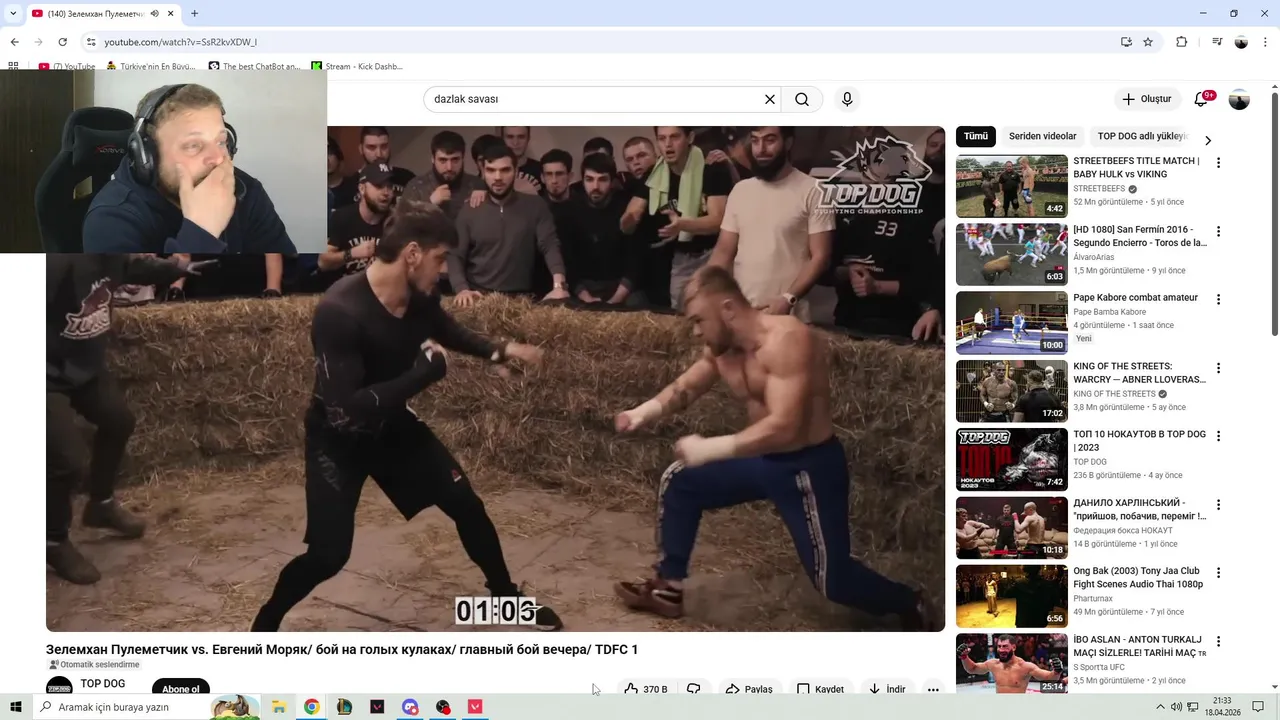The height and width of the screenshot is (720, 1280).
Task: Start voice search with the microphone
Action: click(847, 99)
